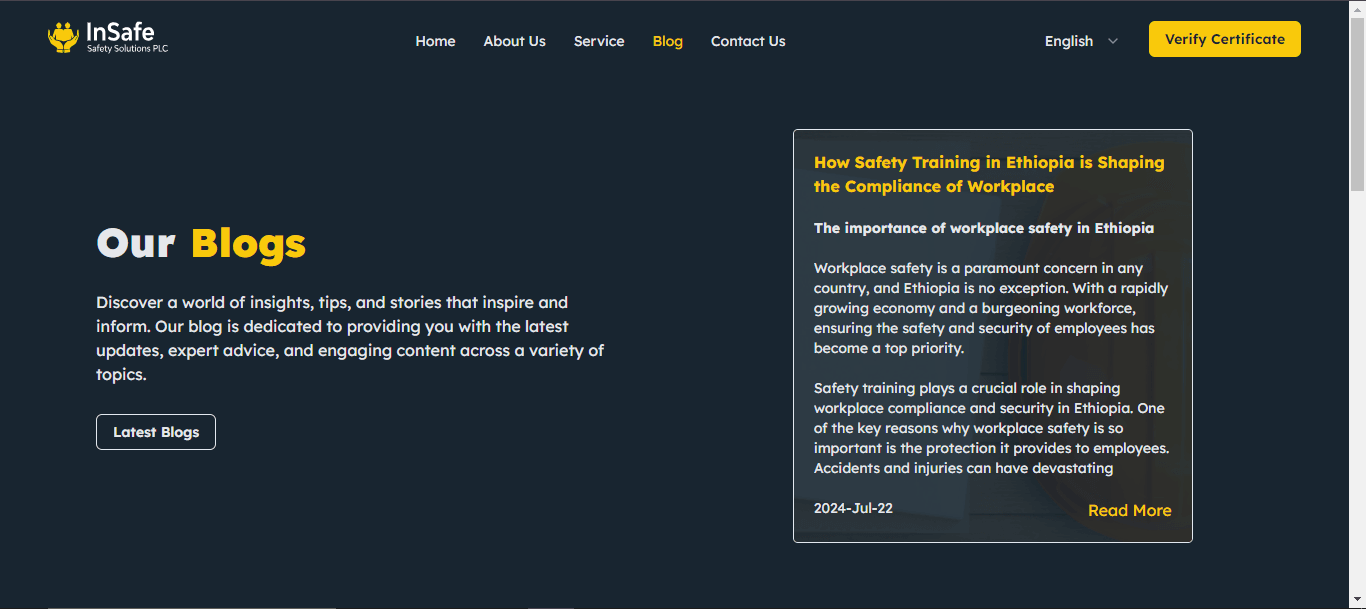Open the Contact Us page

[x=748, y=41]
